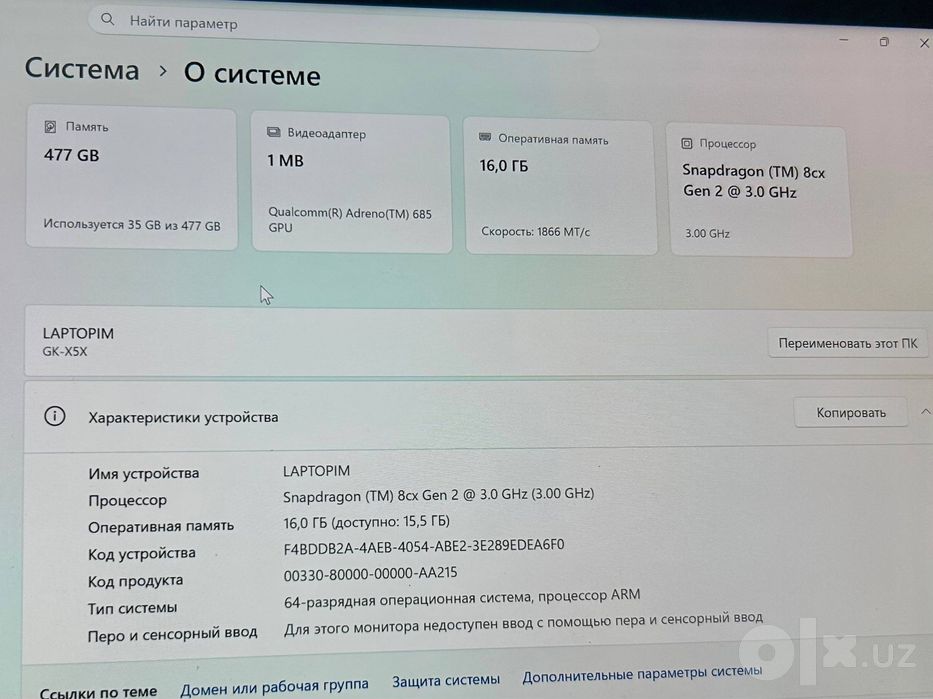The width and height of the screenshot is (933, 699).
Task: Click the 'Копировать' button
Action: [x=851, y=412]
